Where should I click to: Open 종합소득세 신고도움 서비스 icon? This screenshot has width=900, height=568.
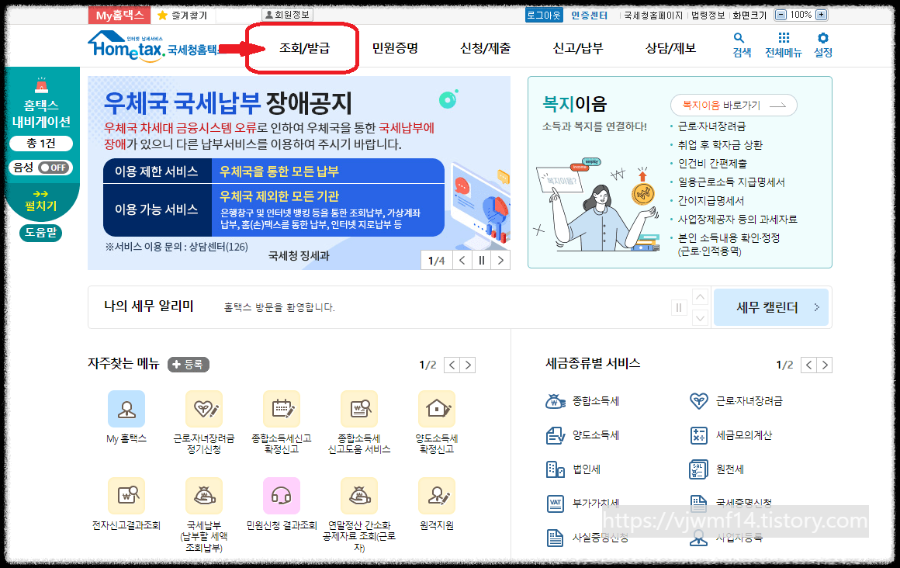pyautogui.click(x=359, y=409)
